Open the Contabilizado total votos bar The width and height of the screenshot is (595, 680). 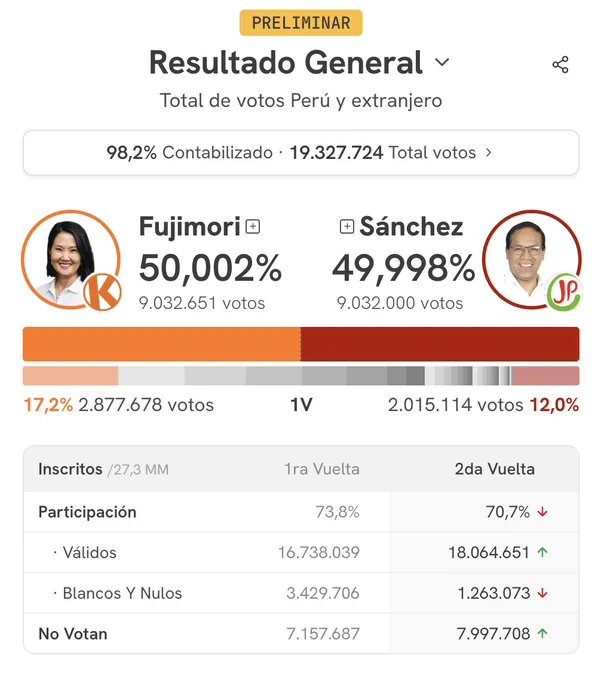click(301, 153)
